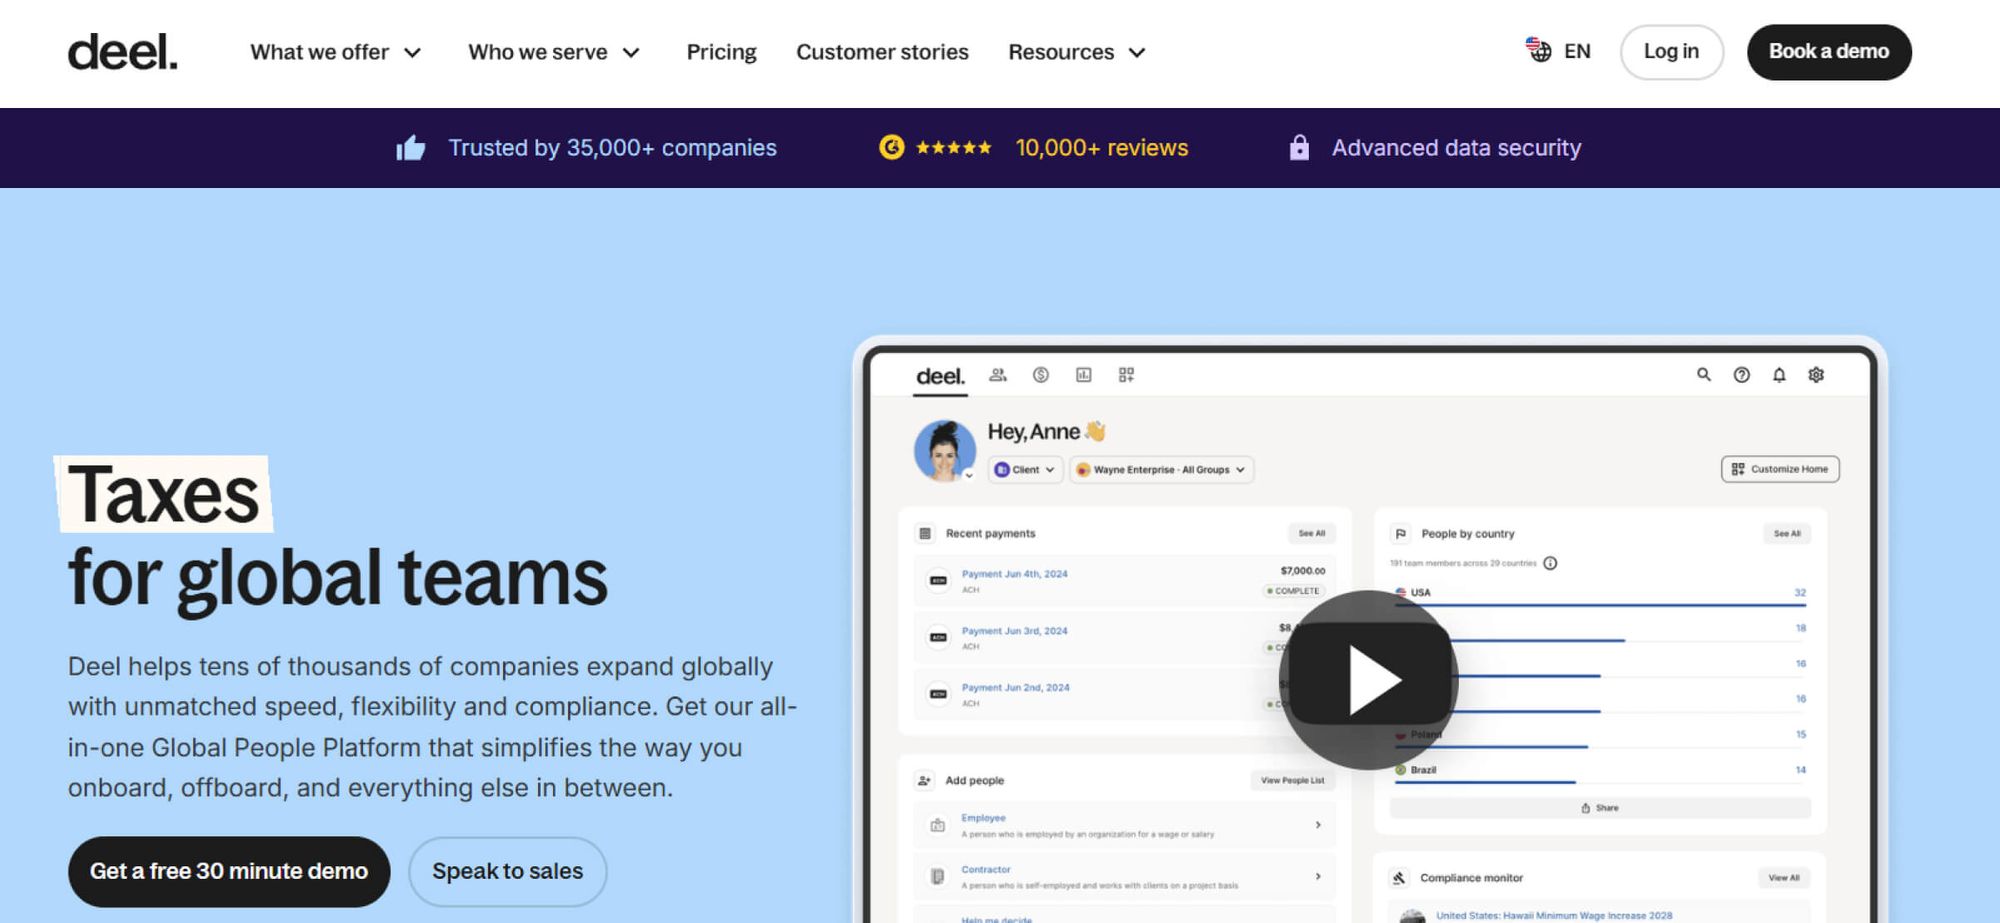This screenshot has height=923, width=2000.
Task: Click Get a free 30 minute demo
Action: click(x=229, y=871)
